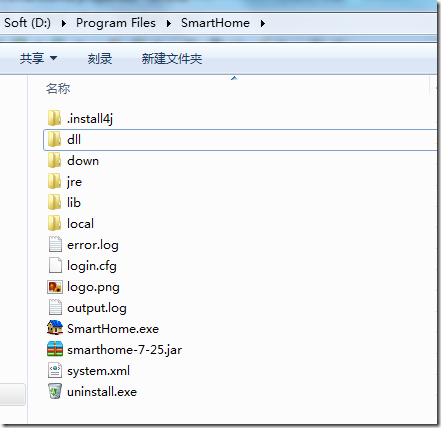The image size is (441, 428).
Task: Open the 共享 dropdown menu
Action: [x=38, y=59]
